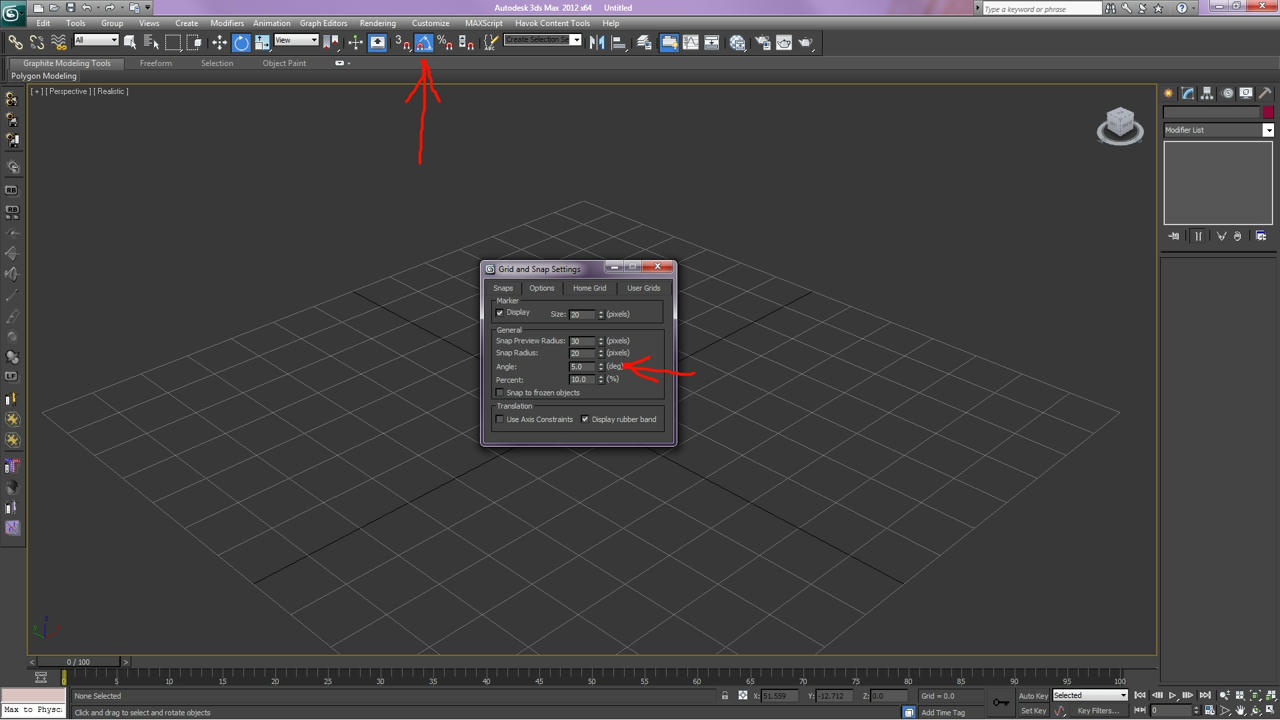The width and height of the screenshot is (1280, 720).
Task: Click Render Production teapot icon
Action: tap(806, 42)
